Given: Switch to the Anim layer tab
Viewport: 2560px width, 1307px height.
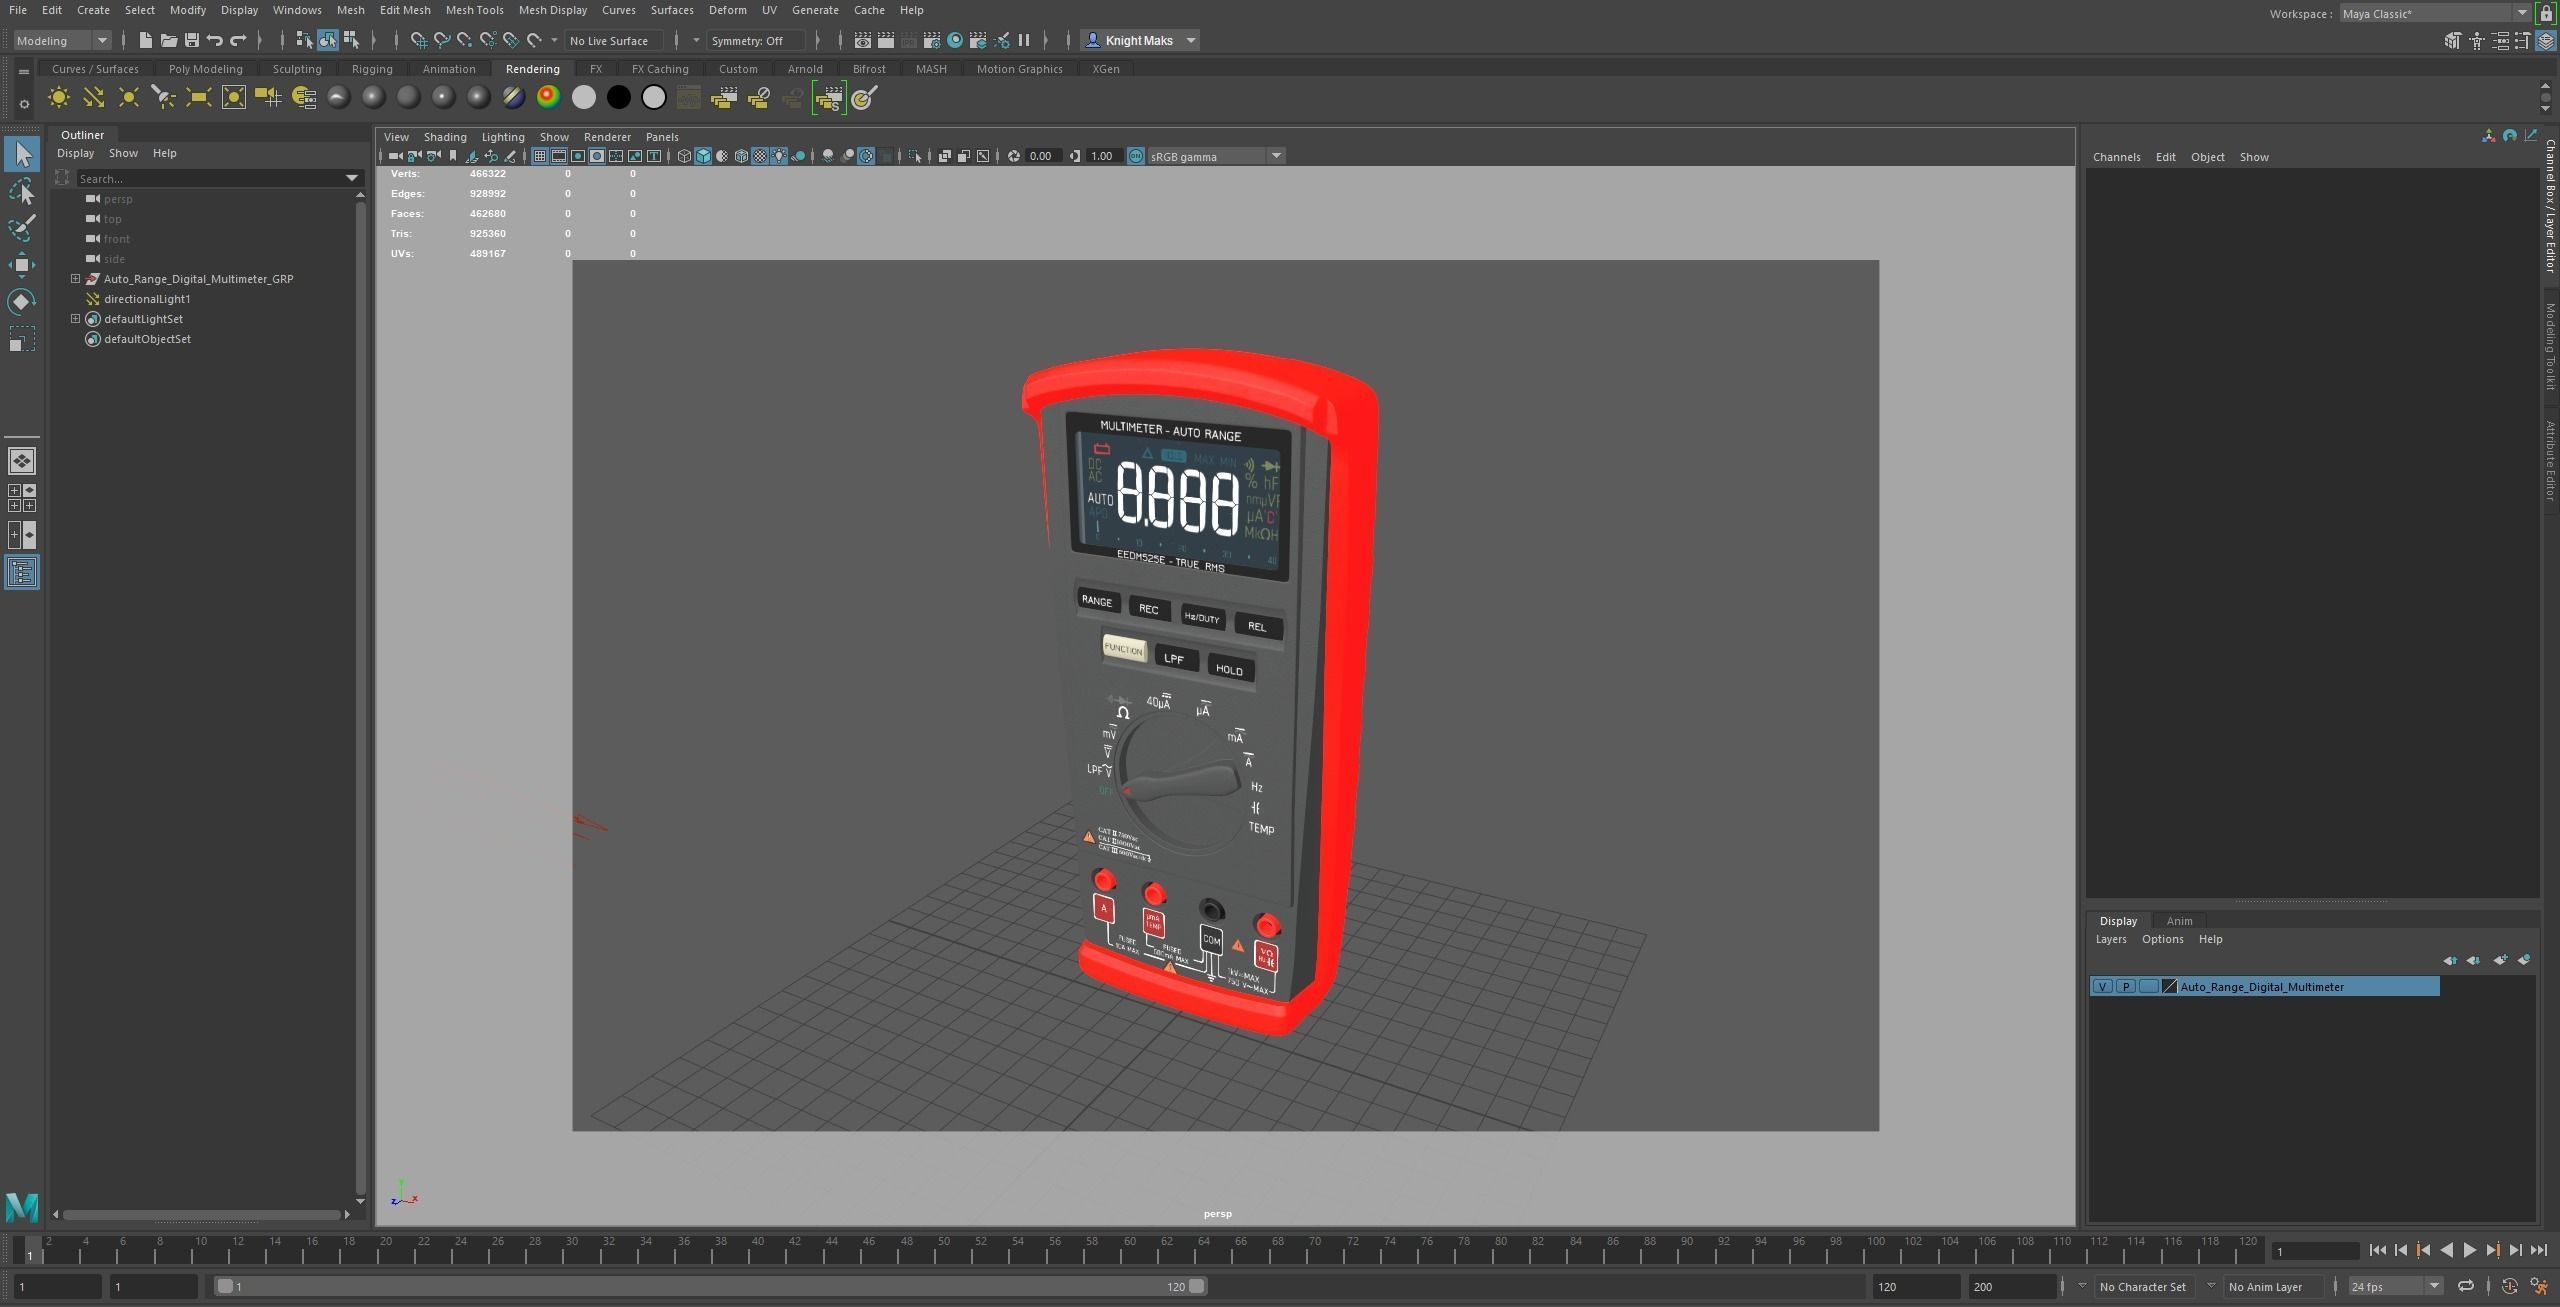Looking at the screenshot, I should pos(2179,921).
